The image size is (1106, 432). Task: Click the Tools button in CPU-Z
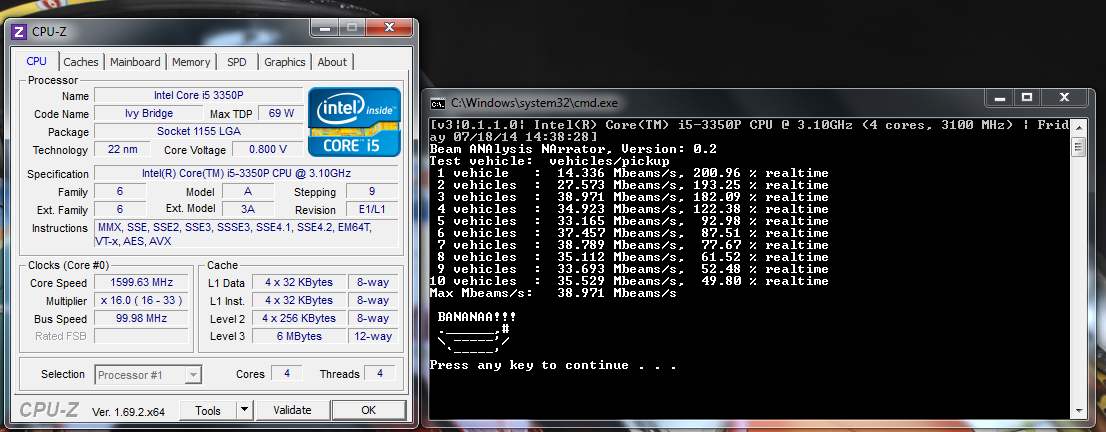208,410
